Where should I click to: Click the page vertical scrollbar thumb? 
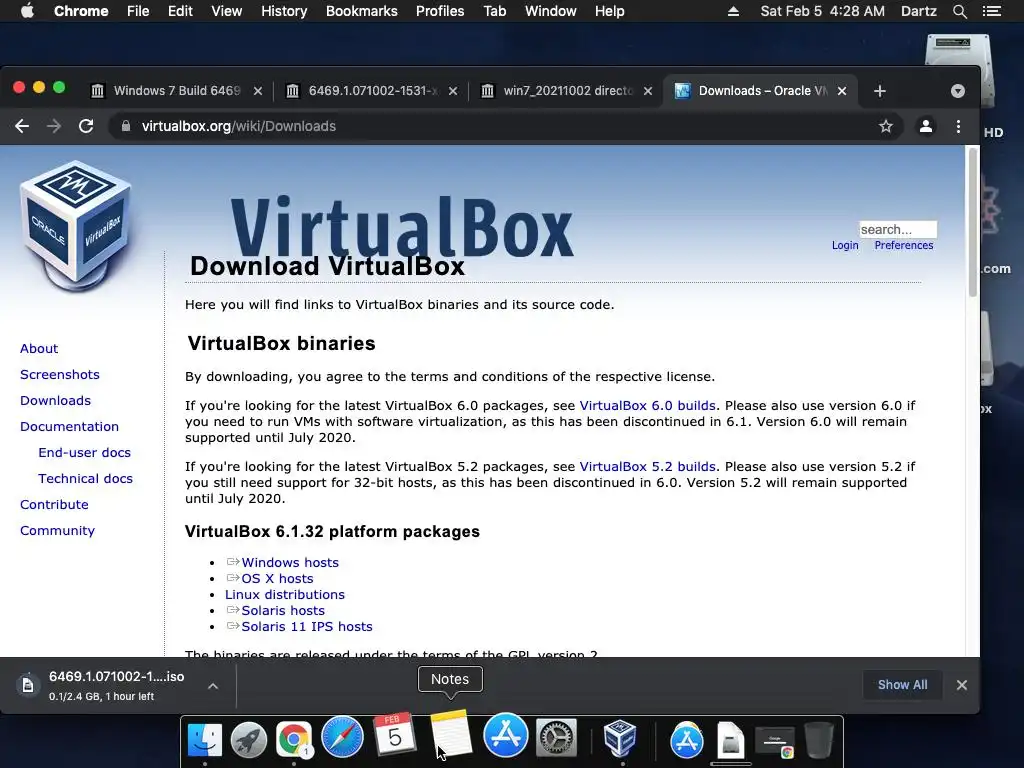tap(973, 222)
